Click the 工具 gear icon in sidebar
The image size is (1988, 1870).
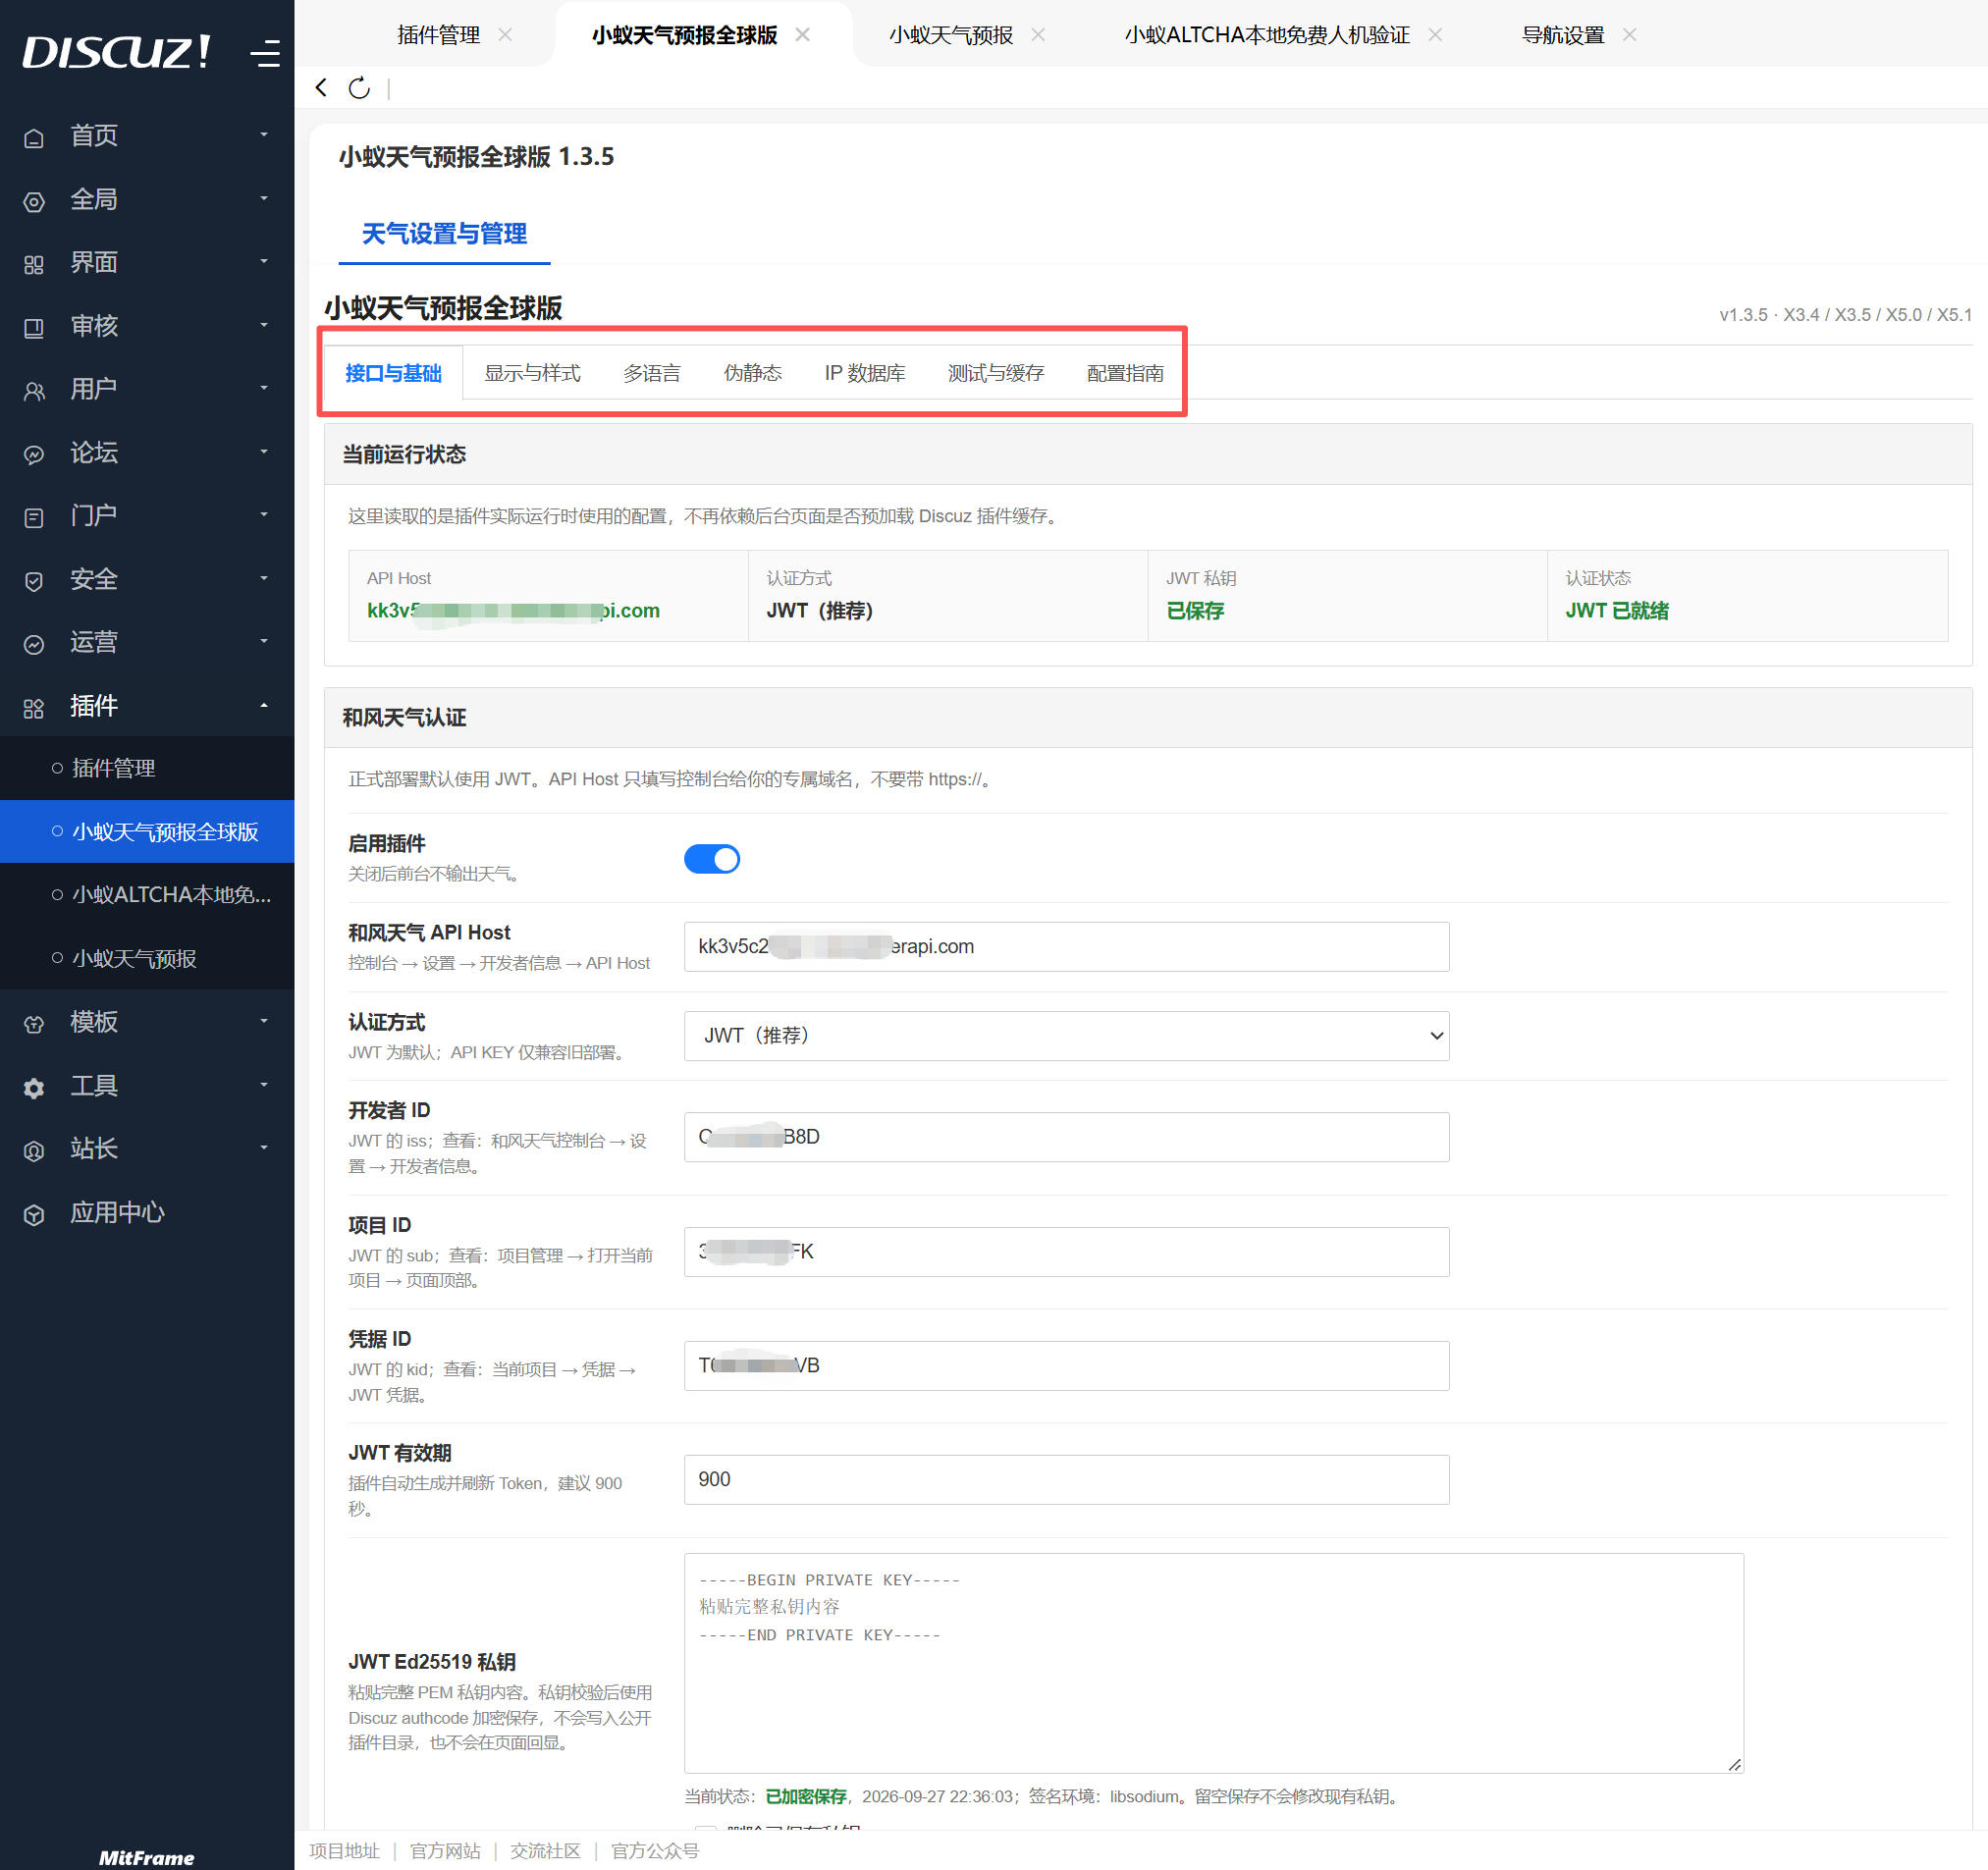34,1087
